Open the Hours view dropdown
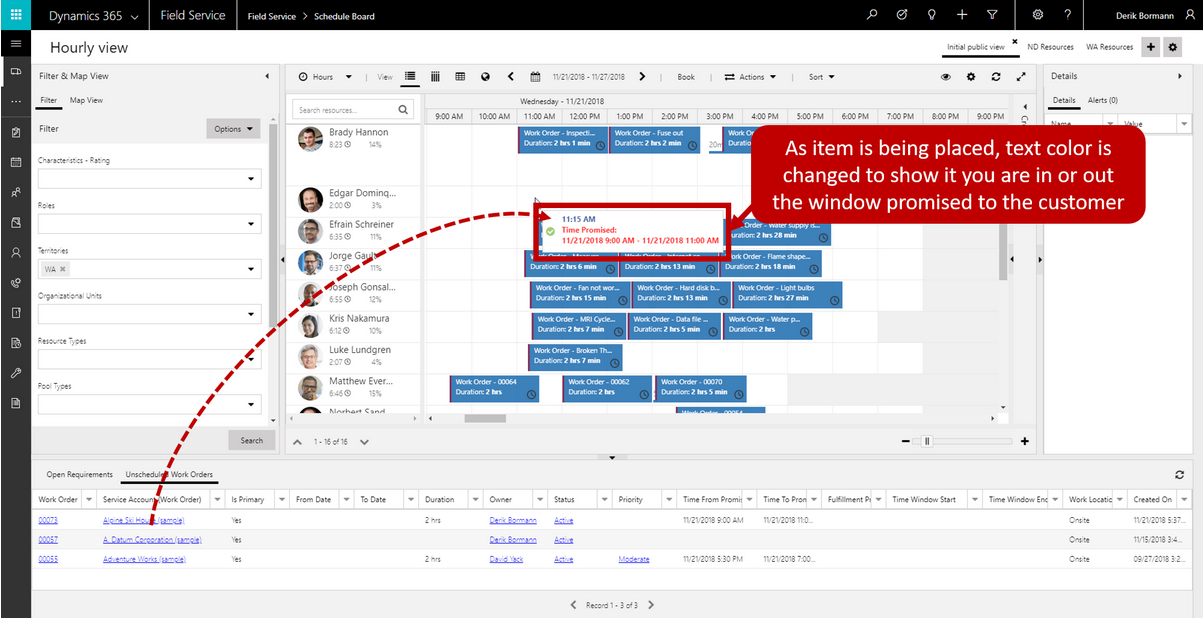Image resolution: width=1203 pixels, height=618 pixels. [326, 77]
